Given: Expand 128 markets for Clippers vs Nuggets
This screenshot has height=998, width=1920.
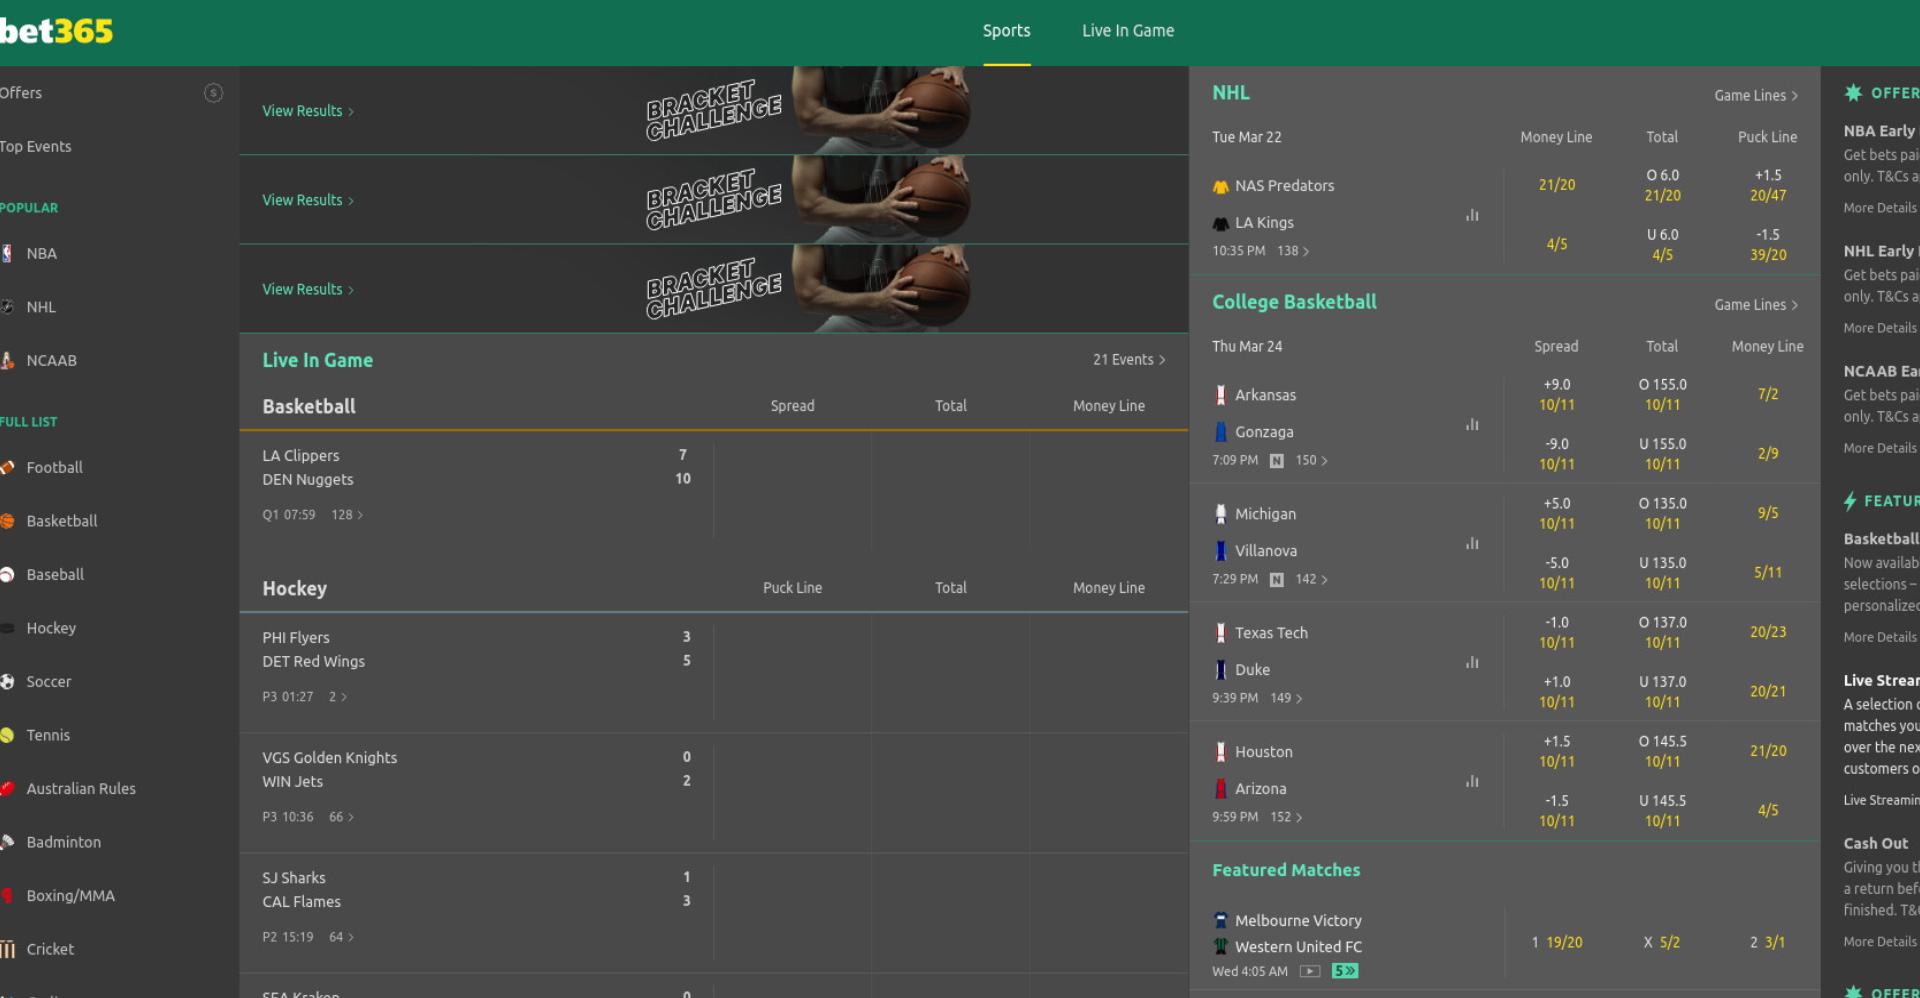Looking at the screenshot, I should [x=347, y=515].
